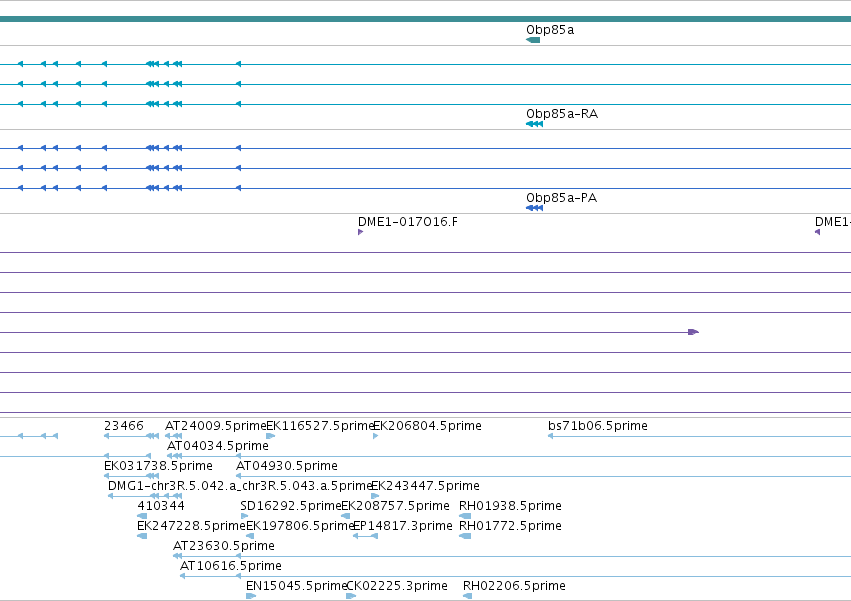Select the SD16292.5prime arrow glyph

click(x=244, y=516)
